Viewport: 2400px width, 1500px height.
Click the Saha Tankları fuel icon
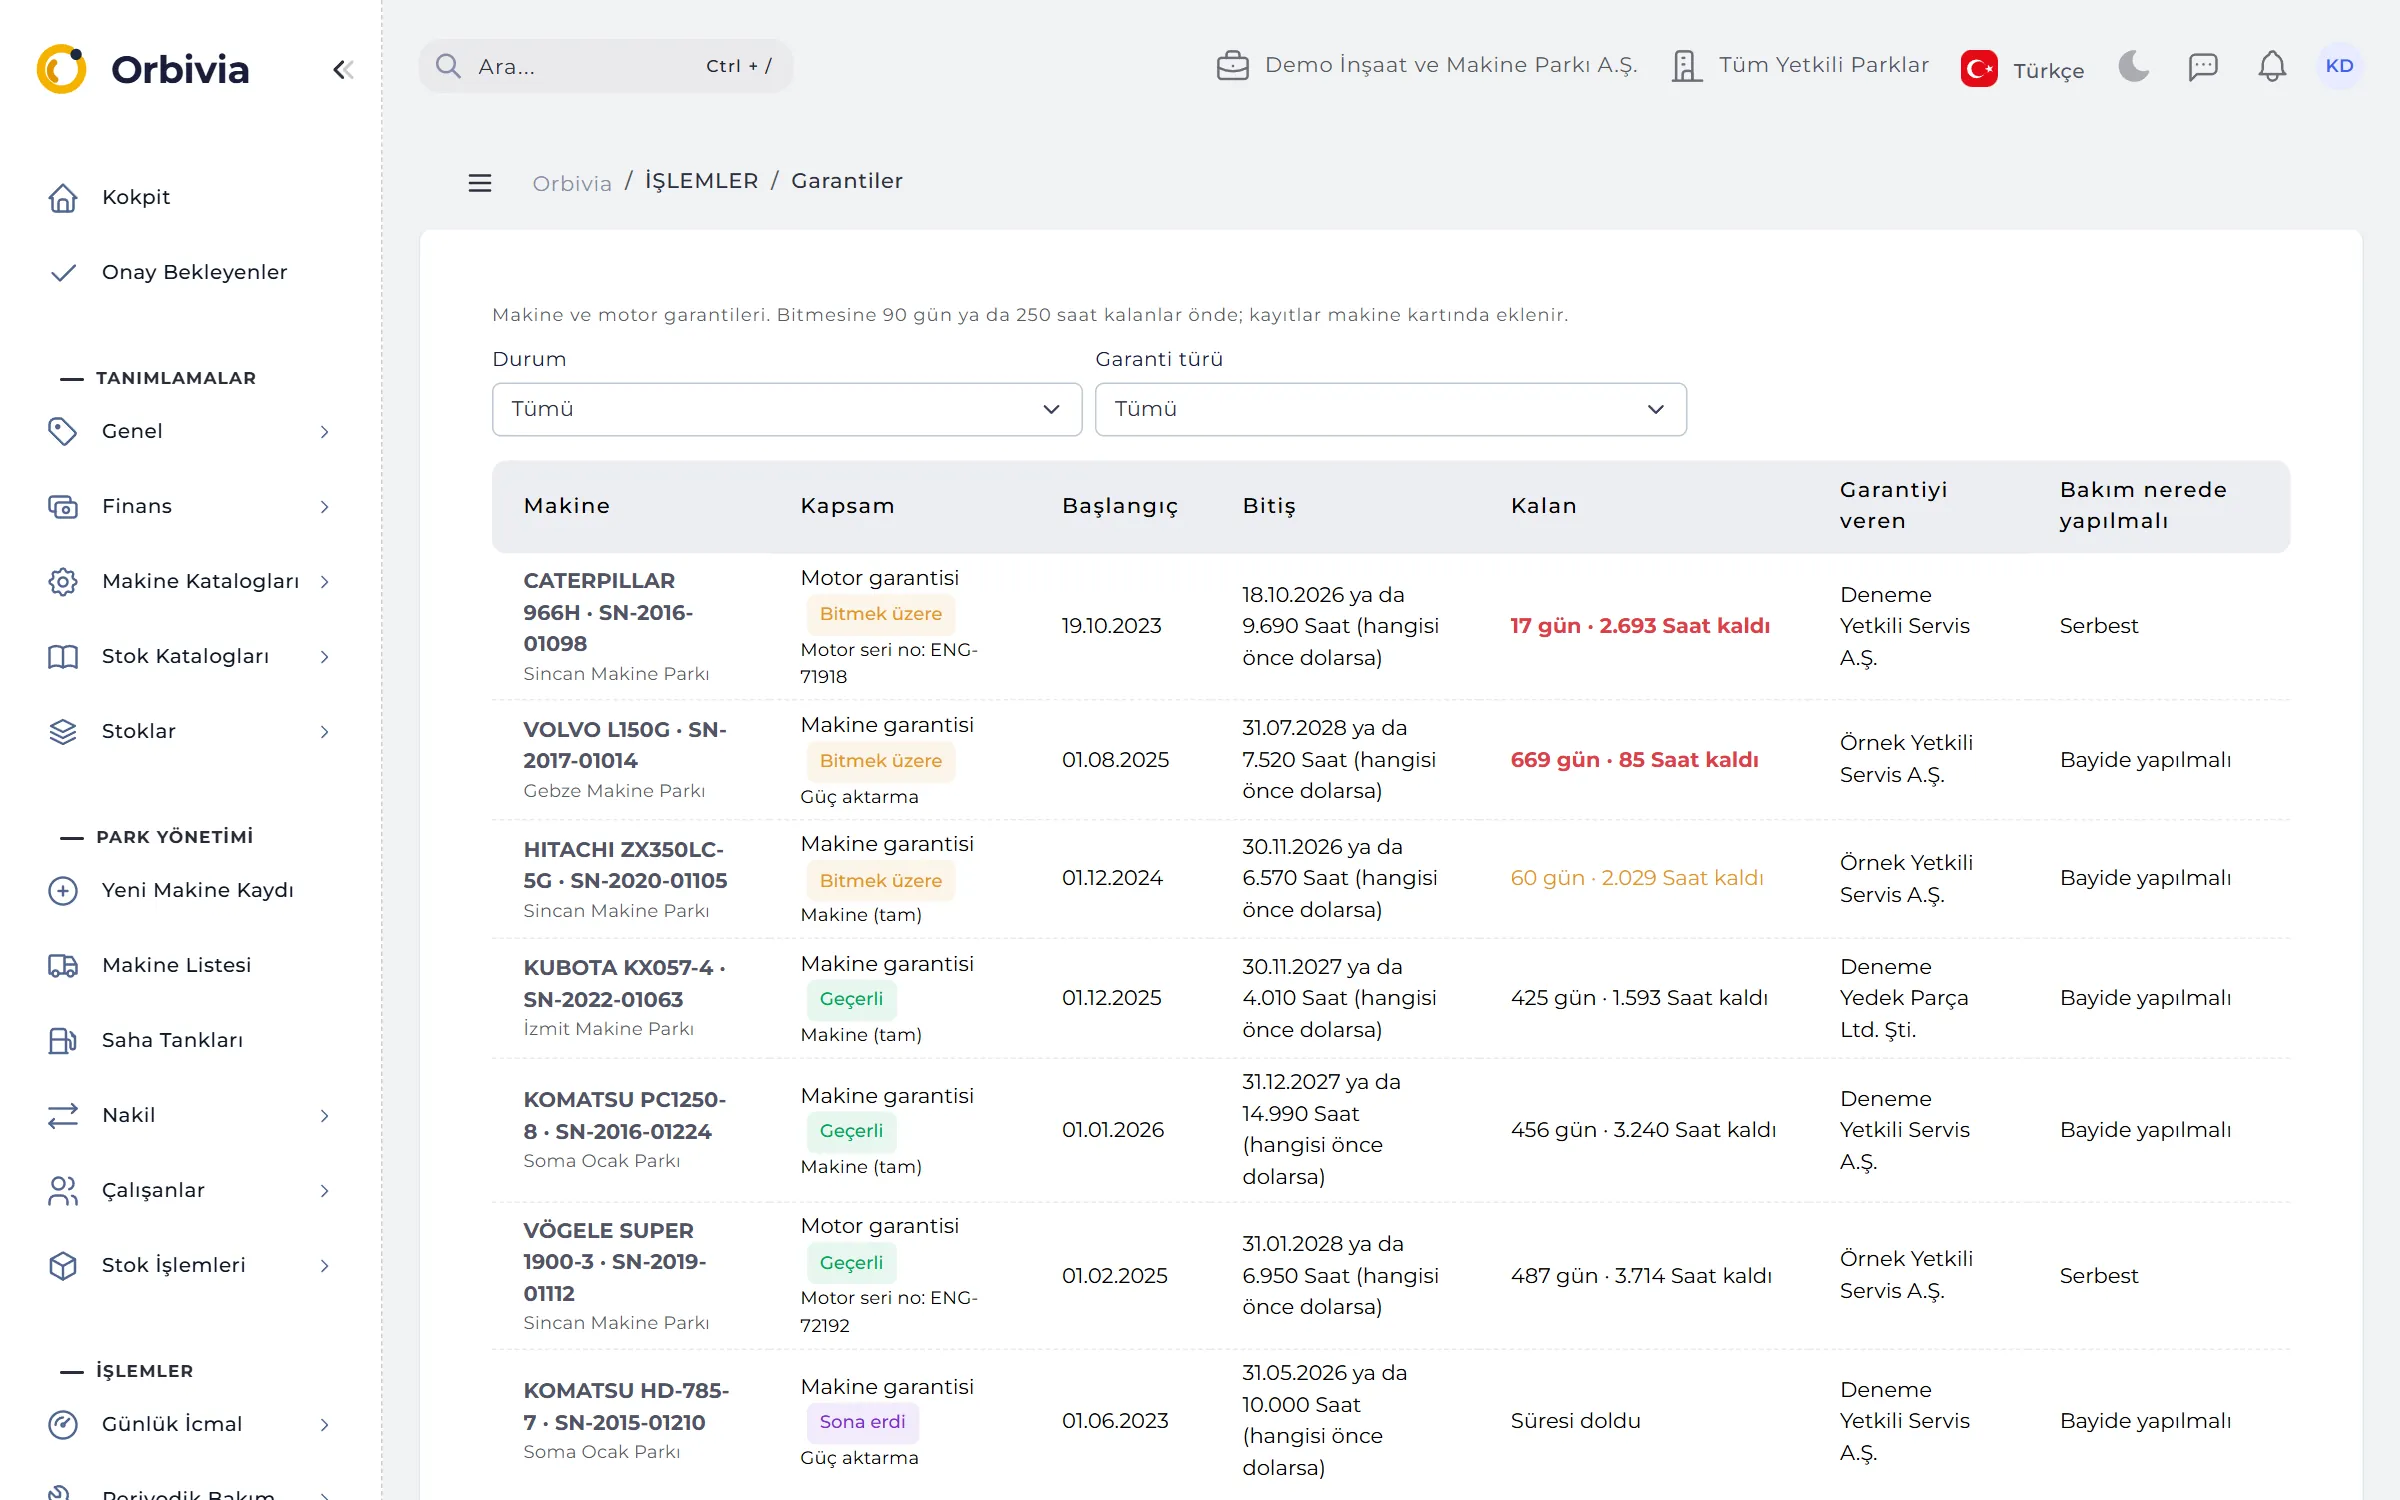click(63, 1040)
